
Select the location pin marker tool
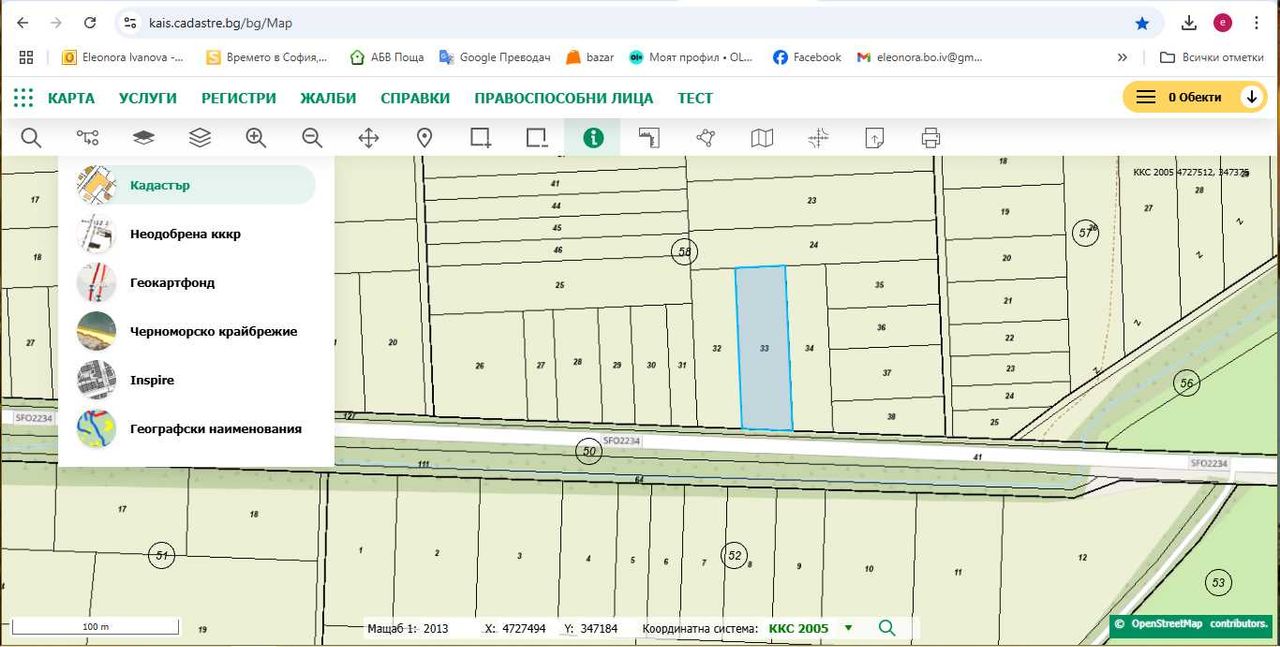pos(424,138)
